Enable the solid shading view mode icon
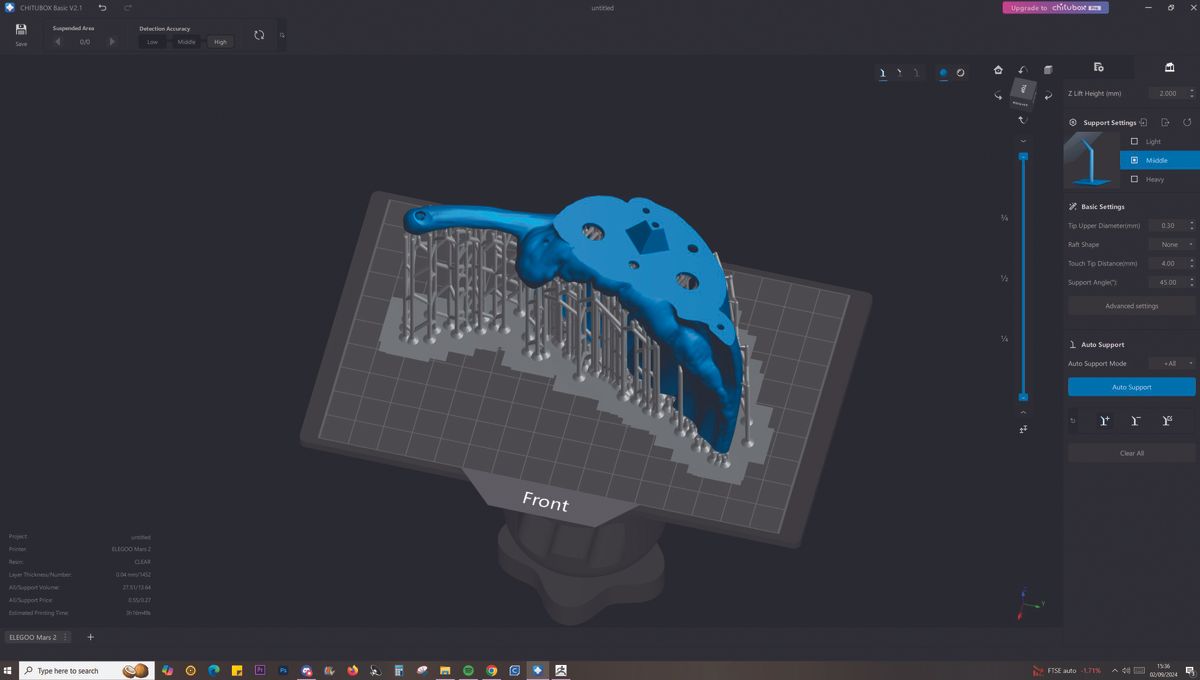1200x680 pixels. [x=942, y=72]
